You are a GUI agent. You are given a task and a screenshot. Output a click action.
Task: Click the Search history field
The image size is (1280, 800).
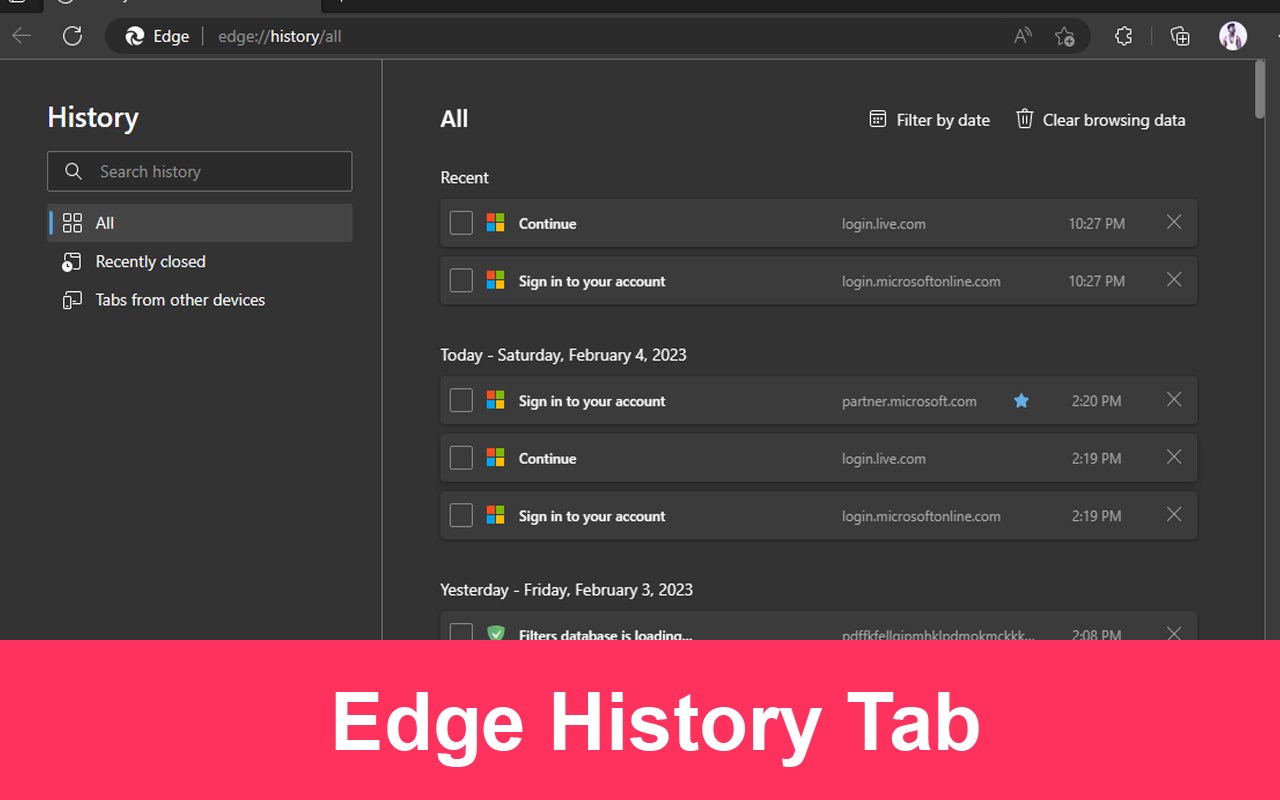[x=200, y=171]
